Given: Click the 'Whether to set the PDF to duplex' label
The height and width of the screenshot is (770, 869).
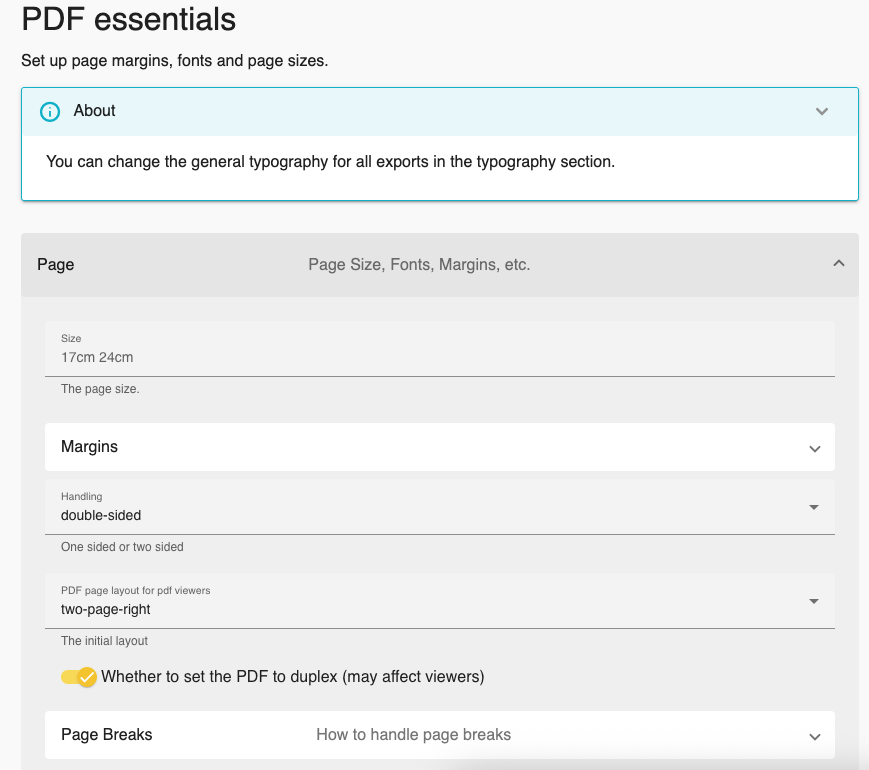Looking at the screenshot, I should point(292,677).
